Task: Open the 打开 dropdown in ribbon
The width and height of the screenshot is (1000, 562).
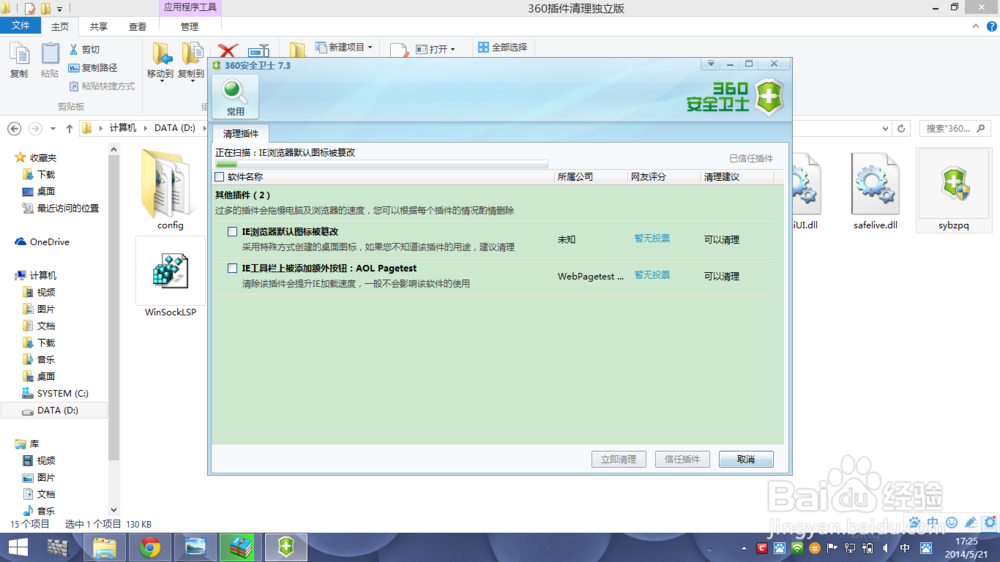Action: [x=436, y=49]
